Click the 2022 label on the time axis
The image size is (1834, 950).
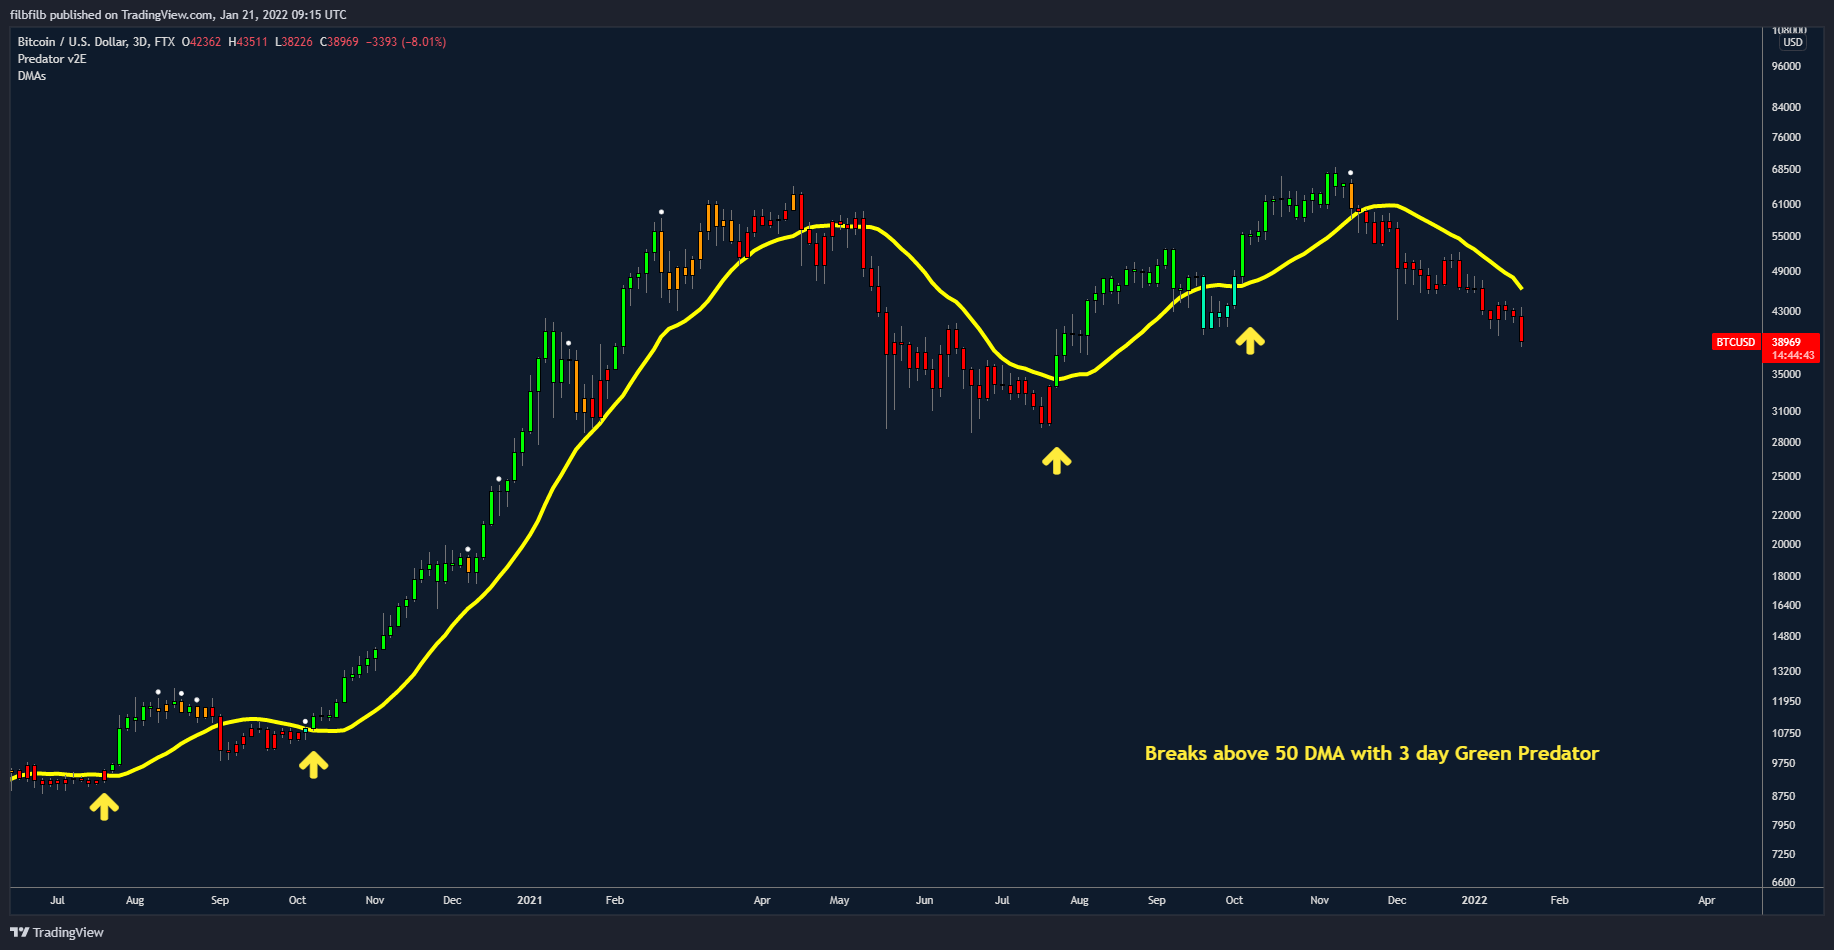(x=1474, y=900)
